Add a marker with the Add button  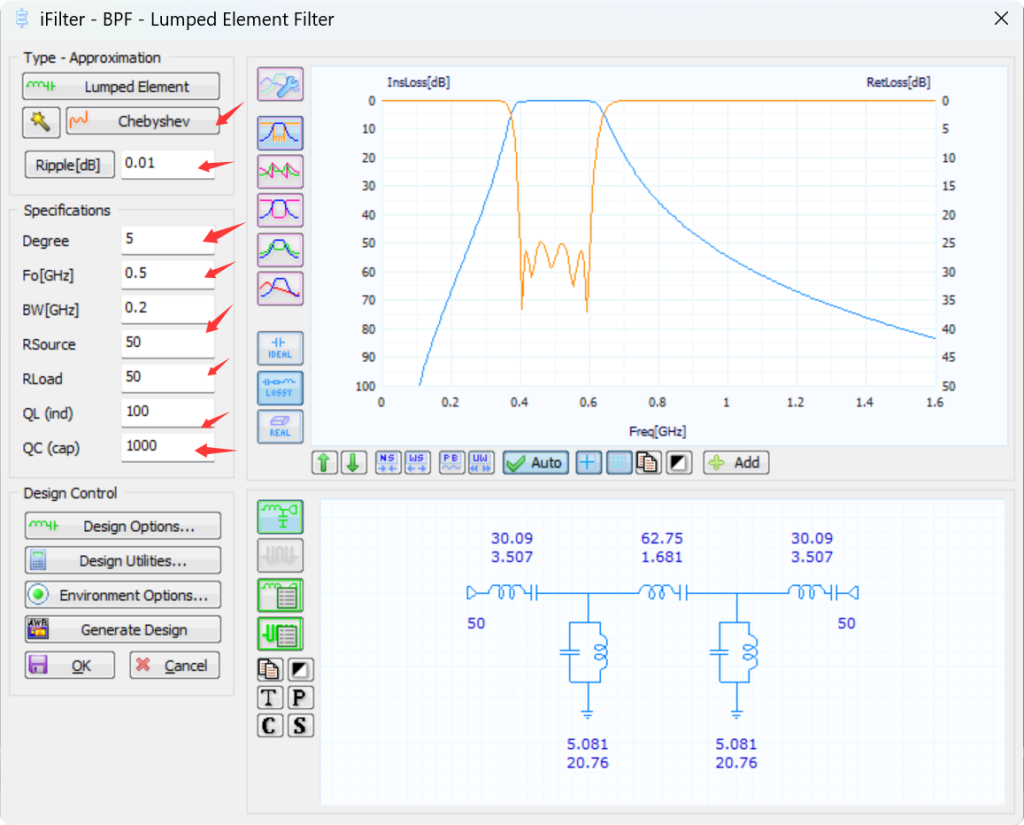pyautogui.click(x=736, y=462)
